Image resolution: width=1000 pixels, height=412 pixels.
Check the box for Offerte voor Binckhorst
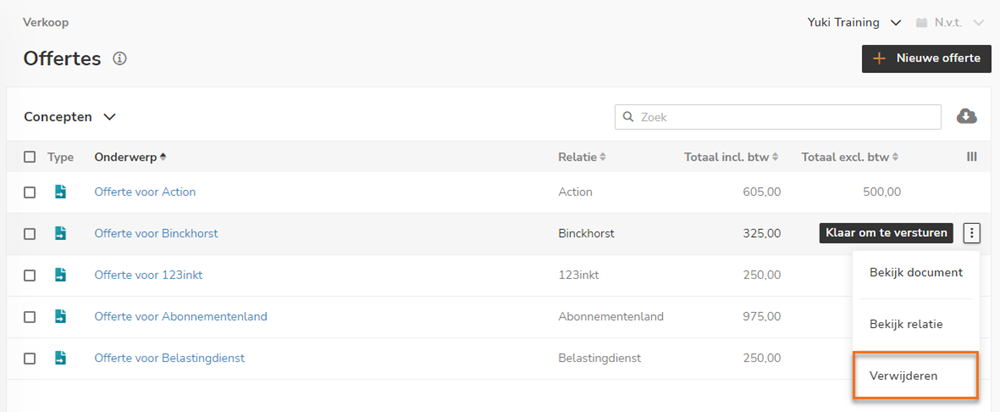[29, 234]
